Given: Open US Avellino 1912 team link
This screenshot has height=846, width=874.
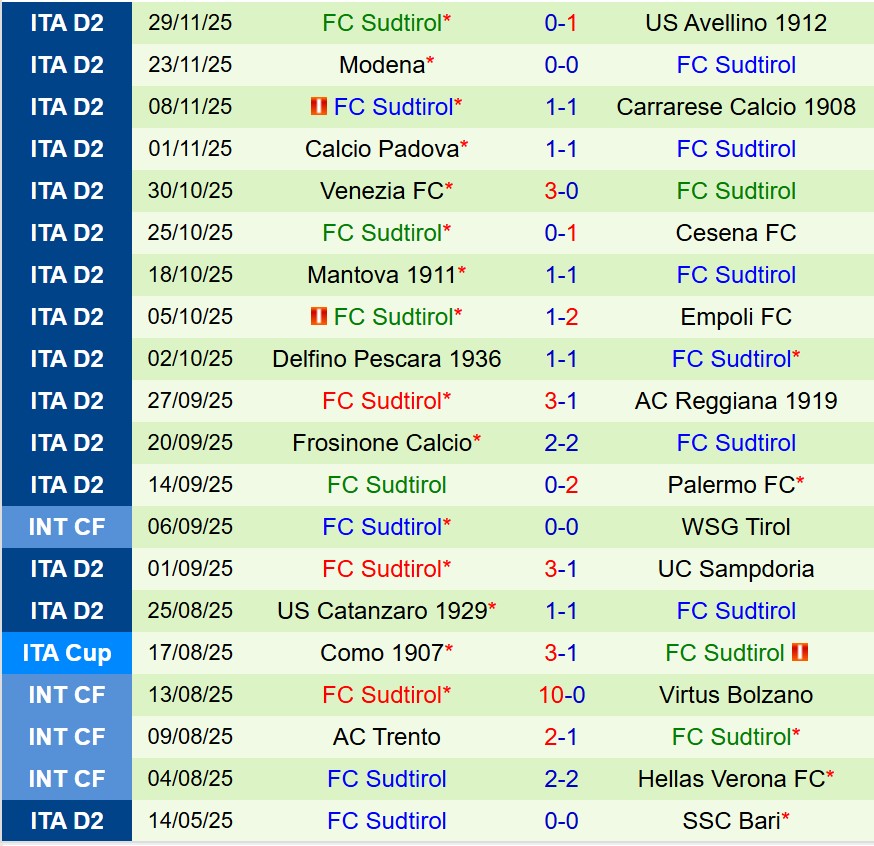Looking at the screenshot, I should pyautogui.click(x=736, y=23).
